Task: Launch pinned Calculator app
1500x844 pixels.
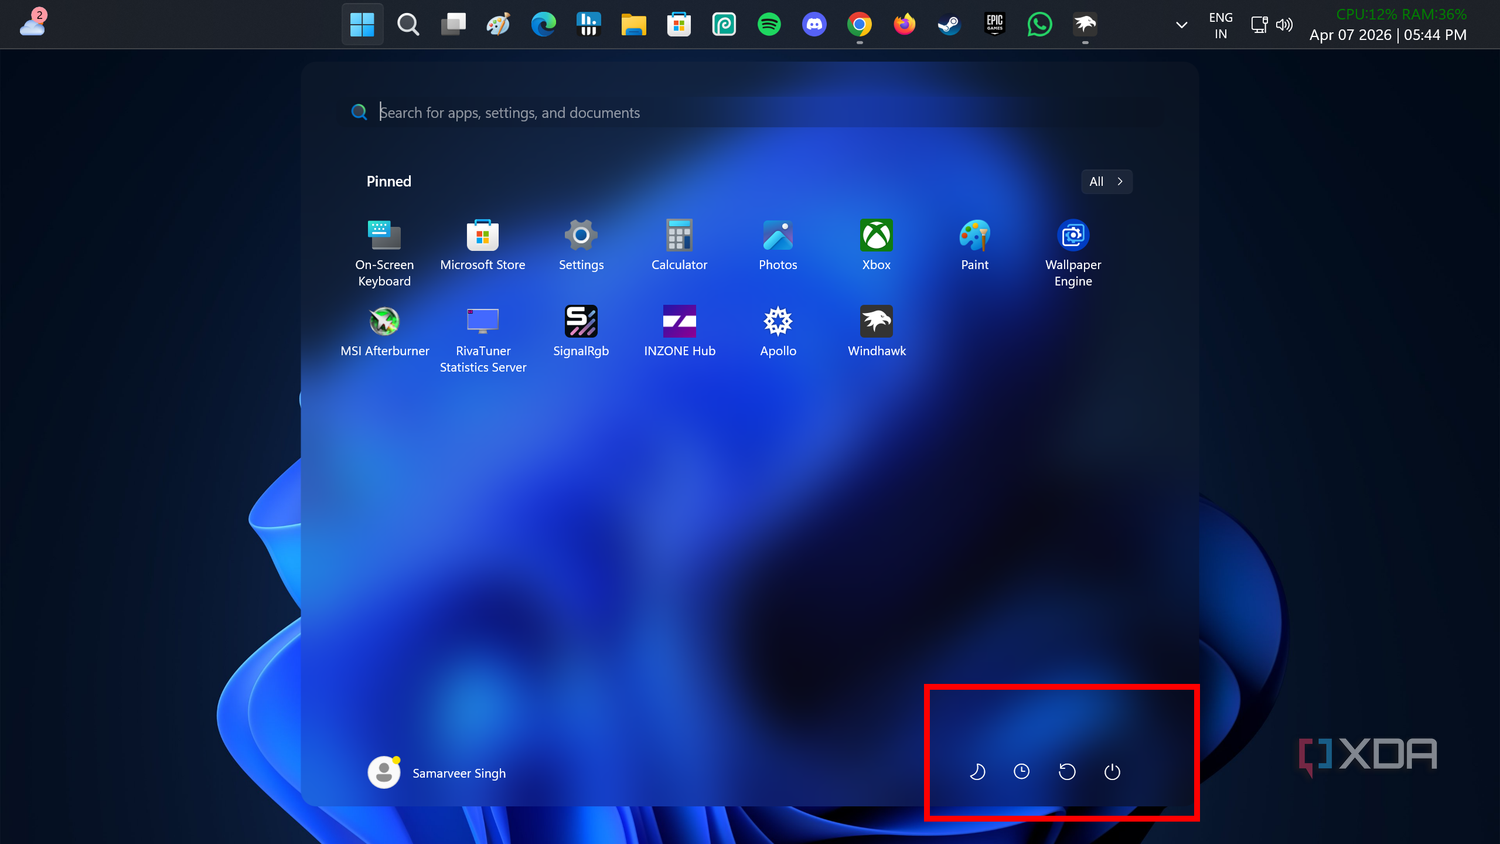Action: point(679,246)
